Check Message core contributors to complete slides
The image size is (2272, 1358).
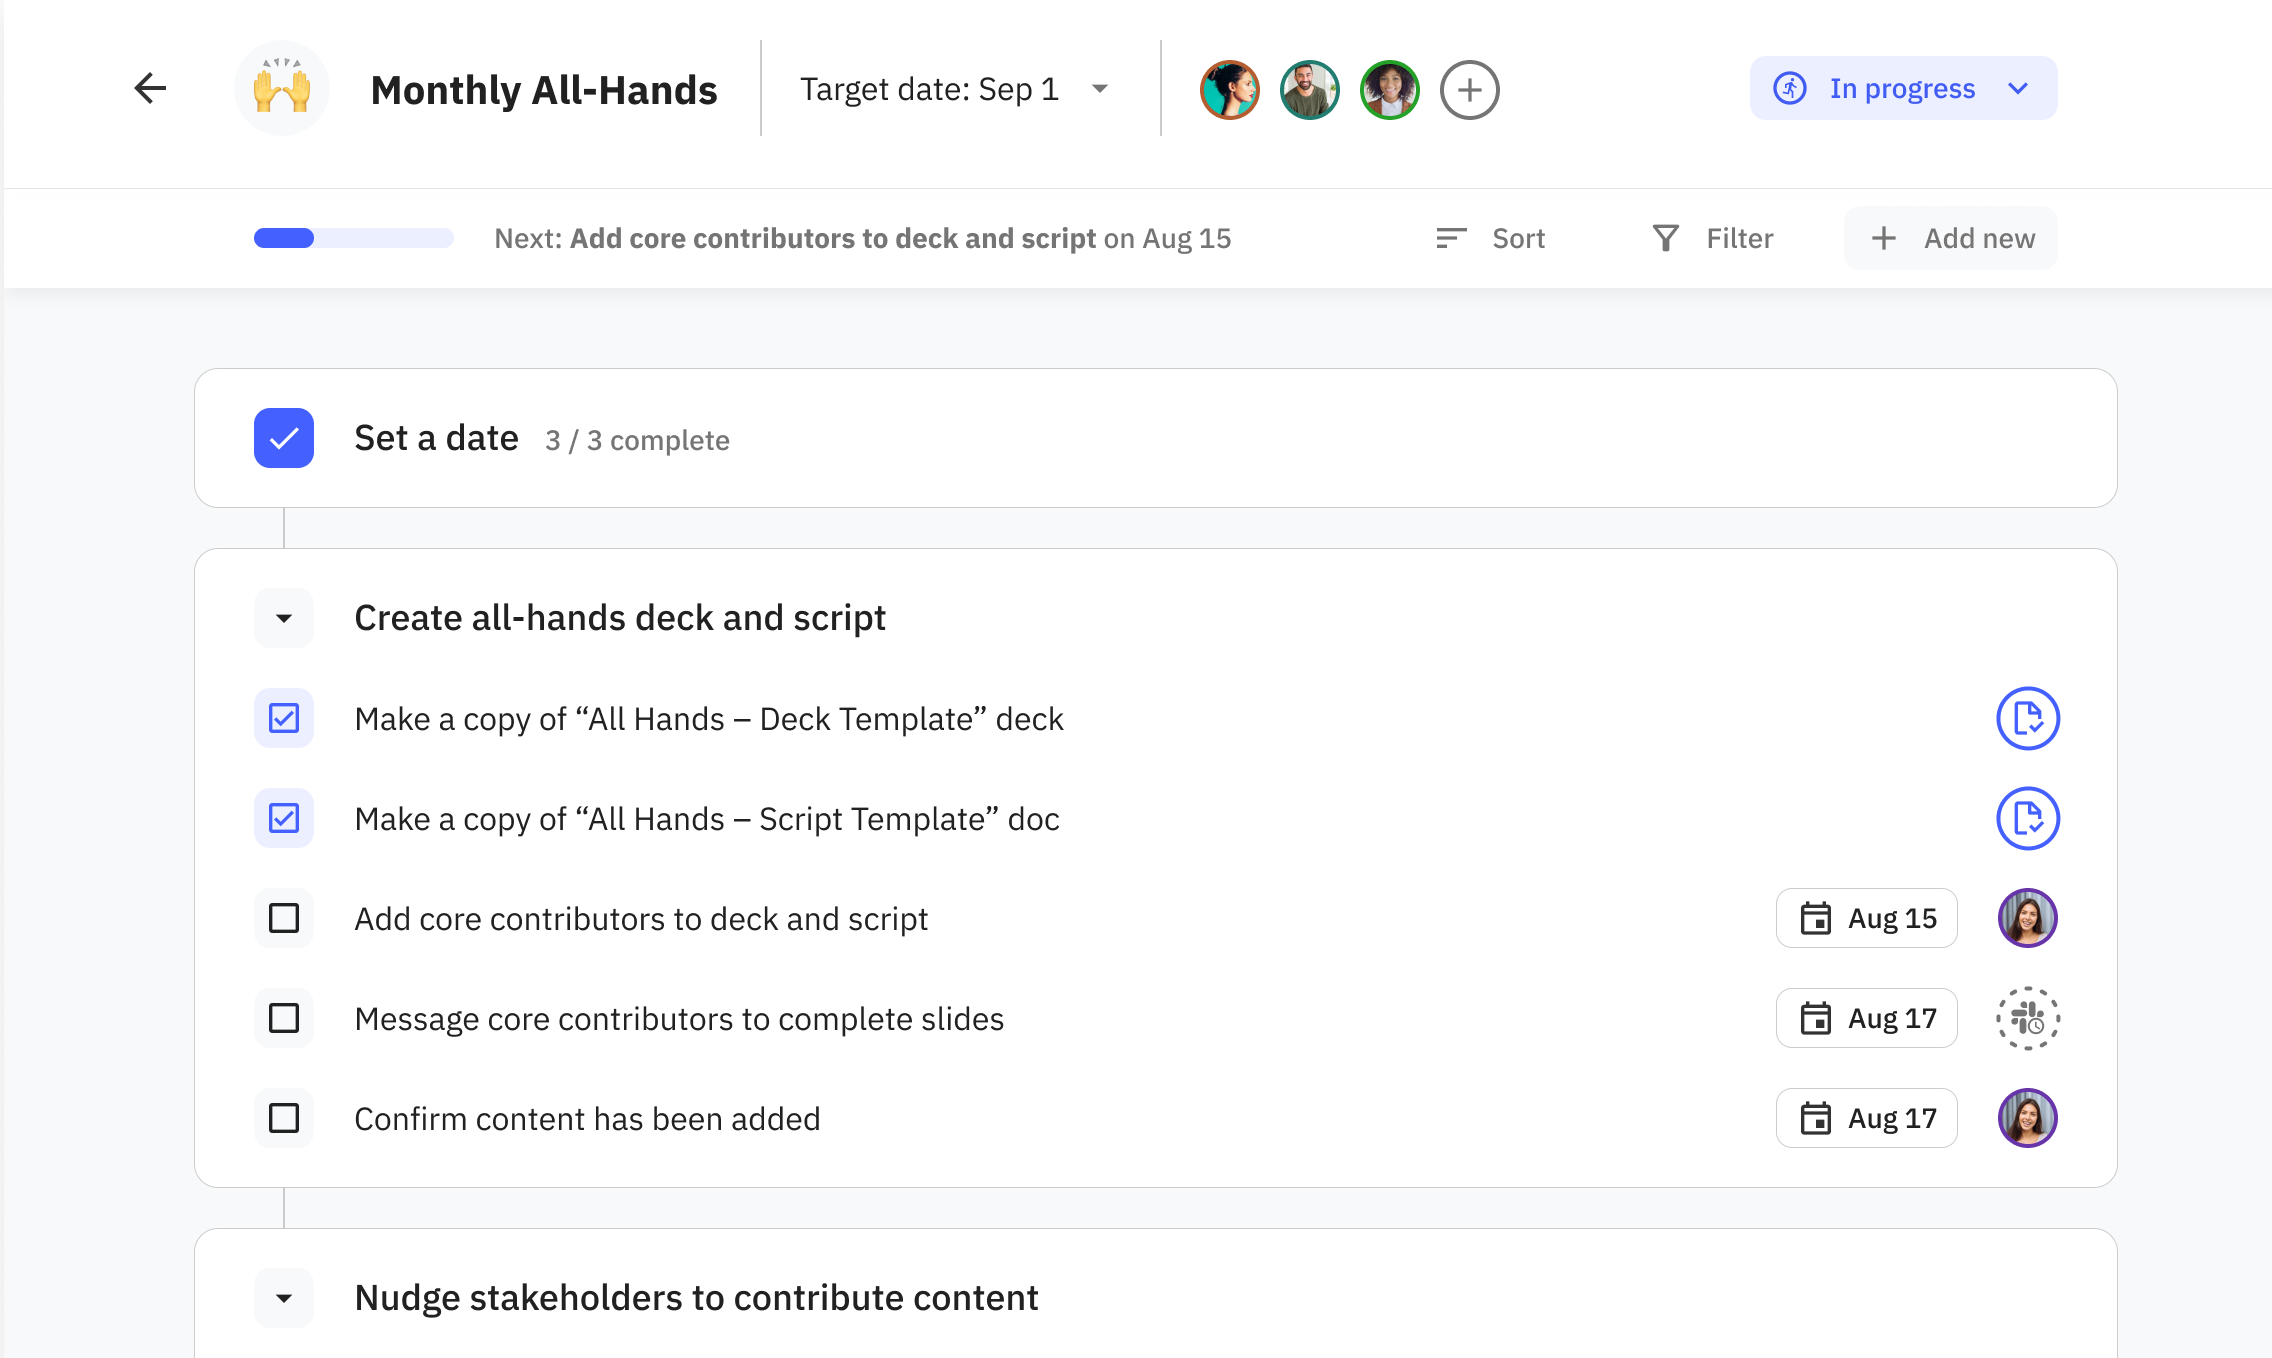coord(284,1018)
